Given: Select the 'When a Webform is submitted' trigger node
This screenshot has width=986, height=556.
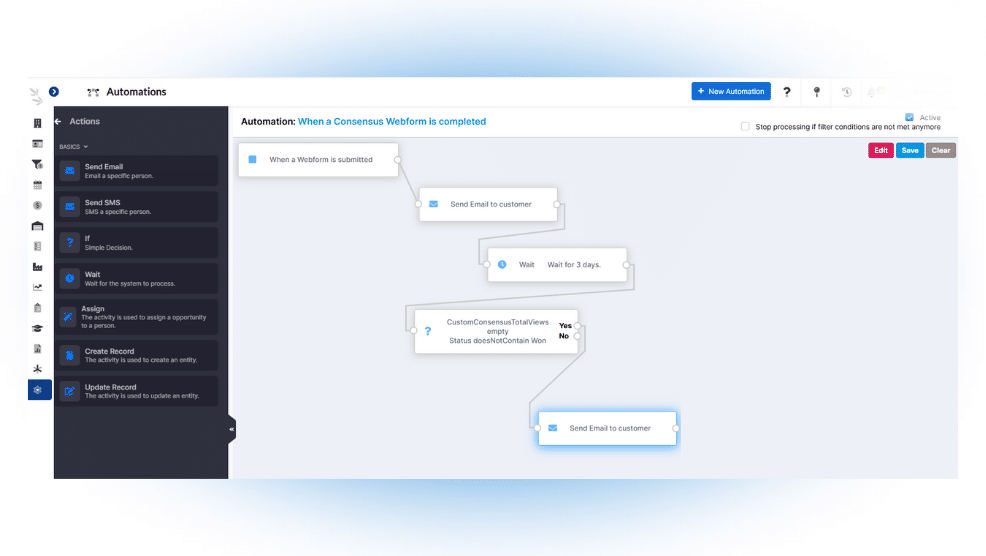Looking at the screenshot, I should pos(318,160).
